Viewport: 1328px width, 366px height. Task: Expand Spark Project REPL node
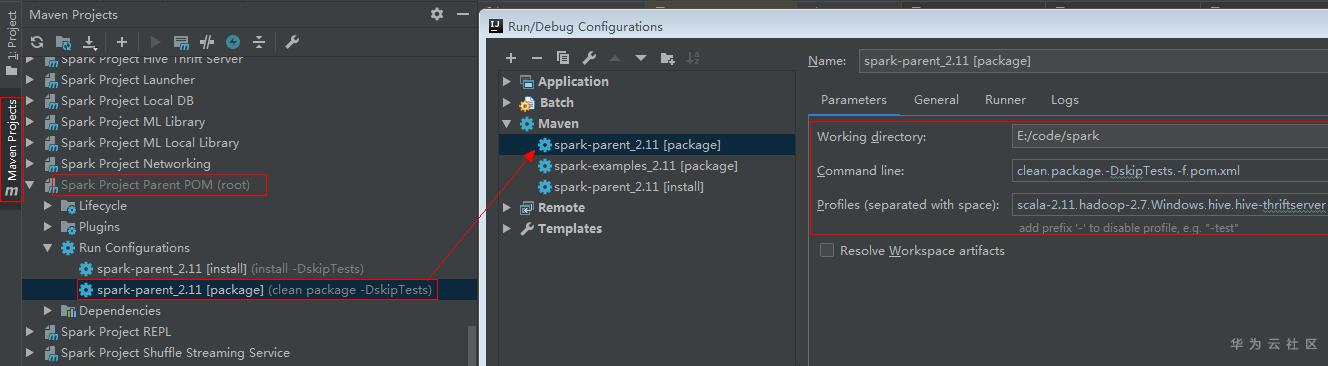[x=30, y=332]
